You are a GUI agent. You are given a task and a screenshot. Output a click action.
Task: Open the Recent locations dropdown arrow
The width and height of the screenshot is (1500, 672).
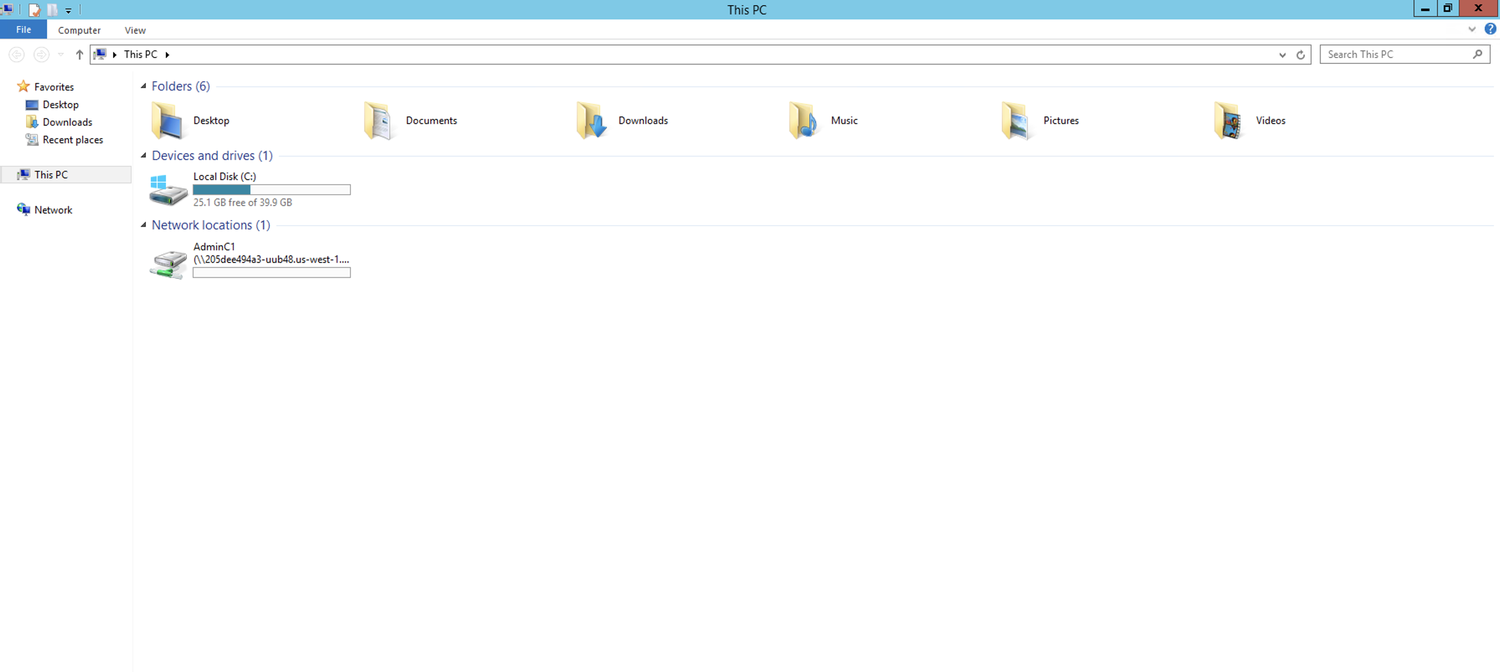pos(61,55)
